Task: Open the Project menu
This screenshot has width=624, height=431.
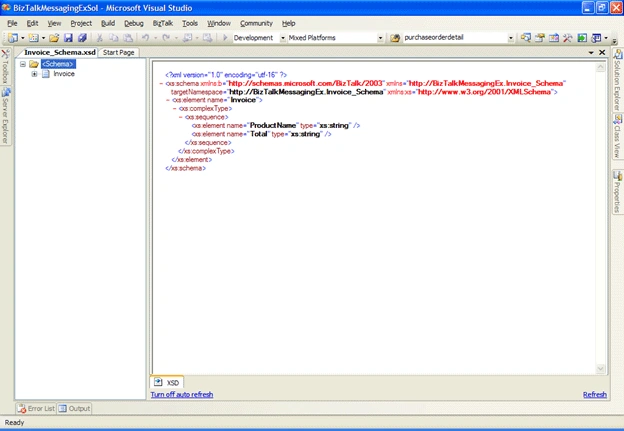Action: [81, 23]
